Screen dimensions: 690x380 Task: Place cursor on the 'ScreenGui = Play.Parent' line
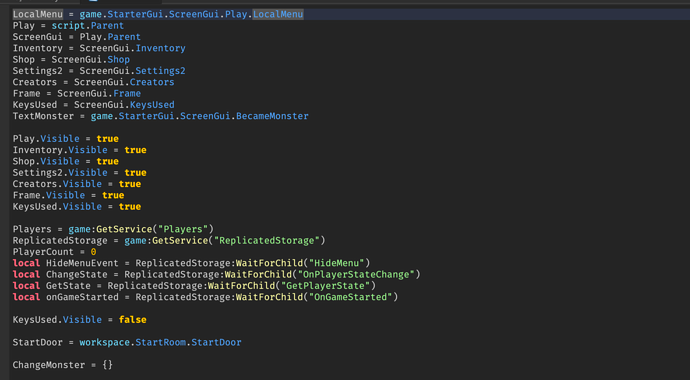[77, 37]
